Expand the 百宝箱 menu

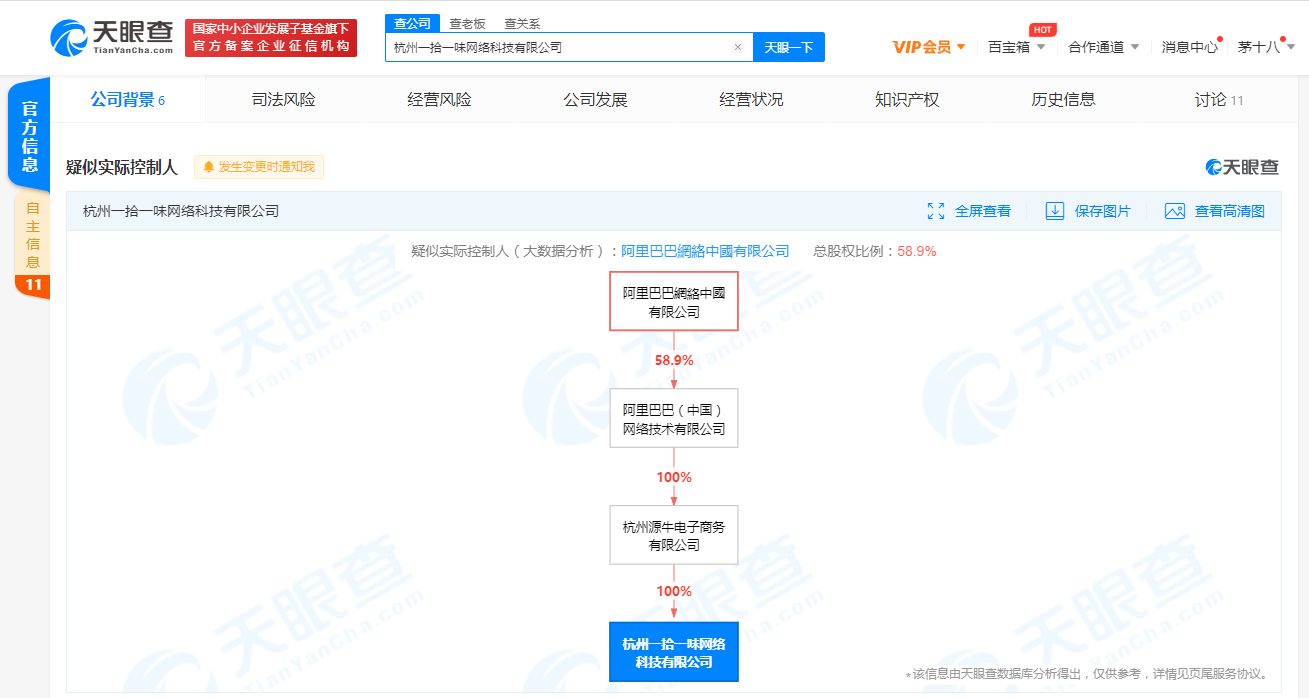(1016, 47)
